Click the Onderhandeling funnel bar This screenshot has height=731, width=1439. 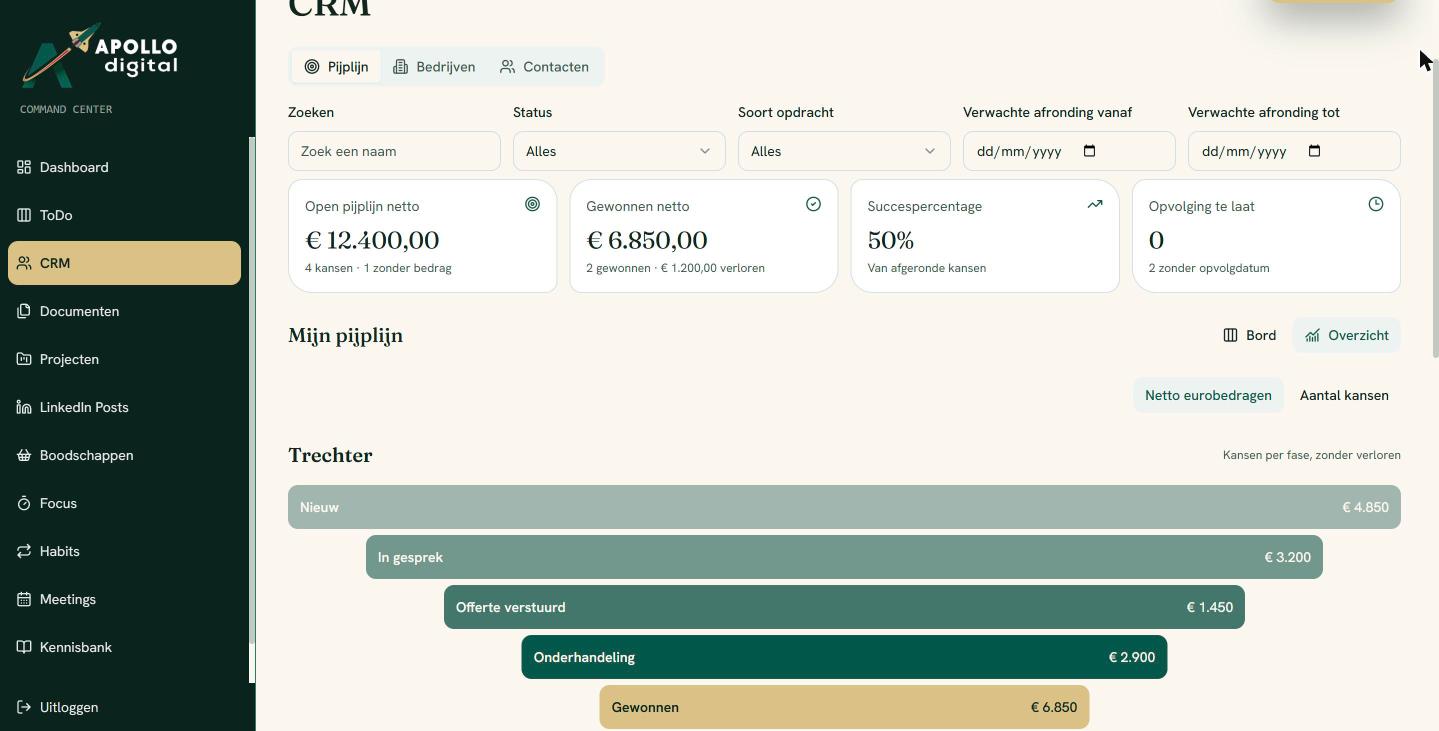(844, 657)
